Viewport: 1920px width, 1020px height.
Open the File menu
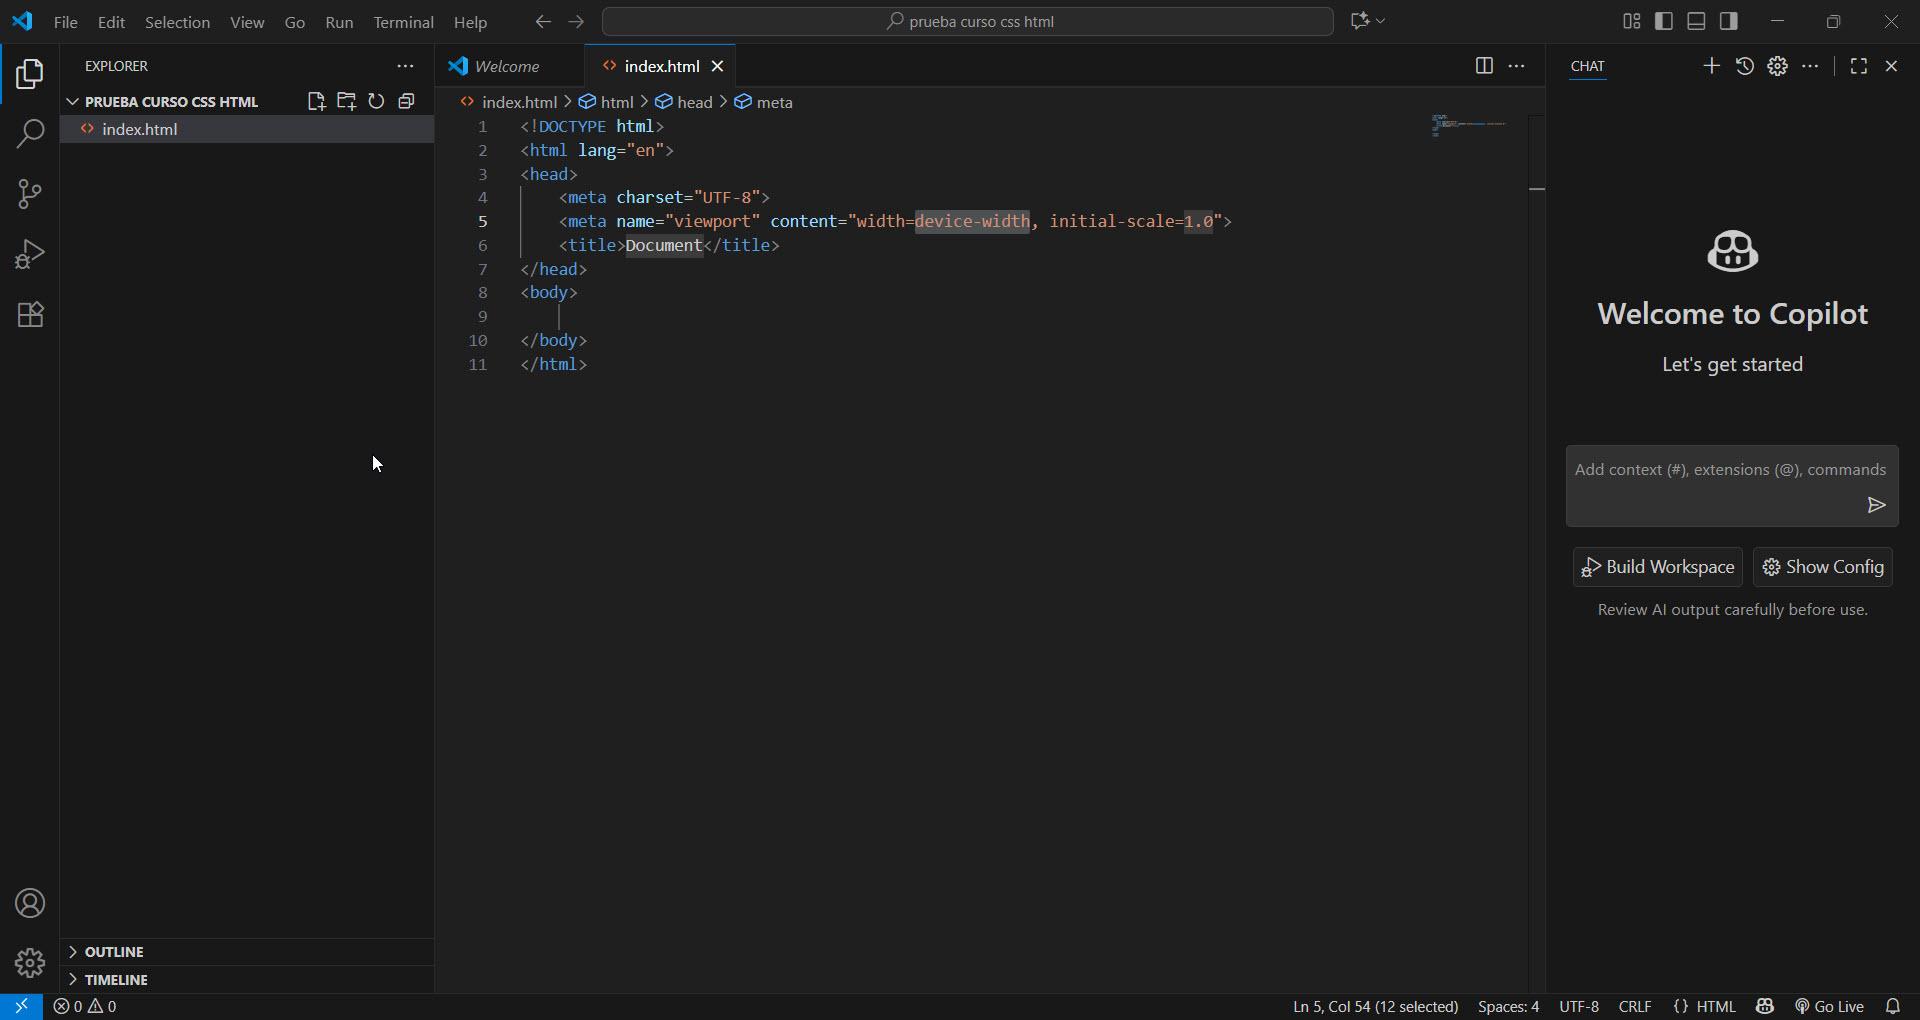tap(65, 22)
